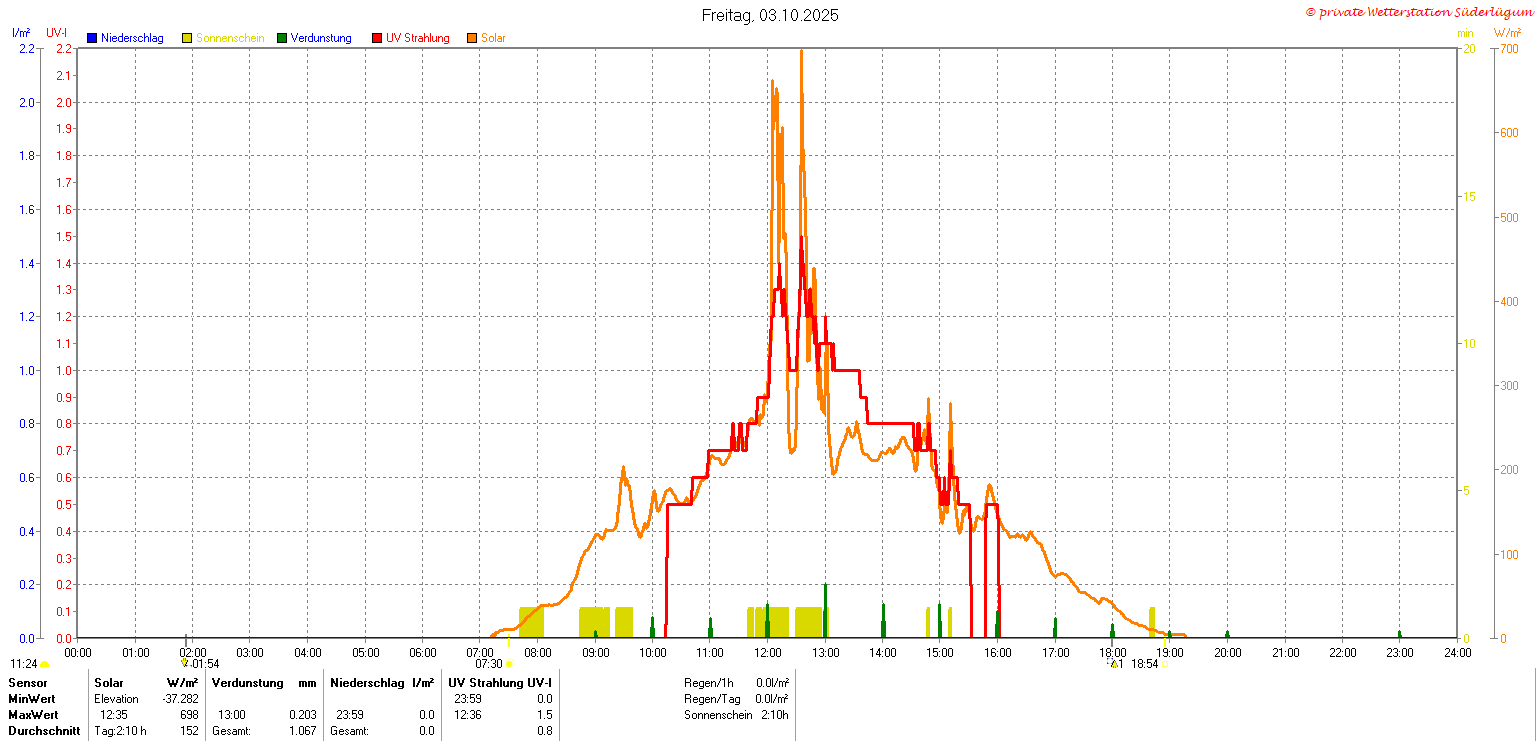1536x741 pixels.
Task: Click the green Verdunstung legend square
Action: pos(282,38)
